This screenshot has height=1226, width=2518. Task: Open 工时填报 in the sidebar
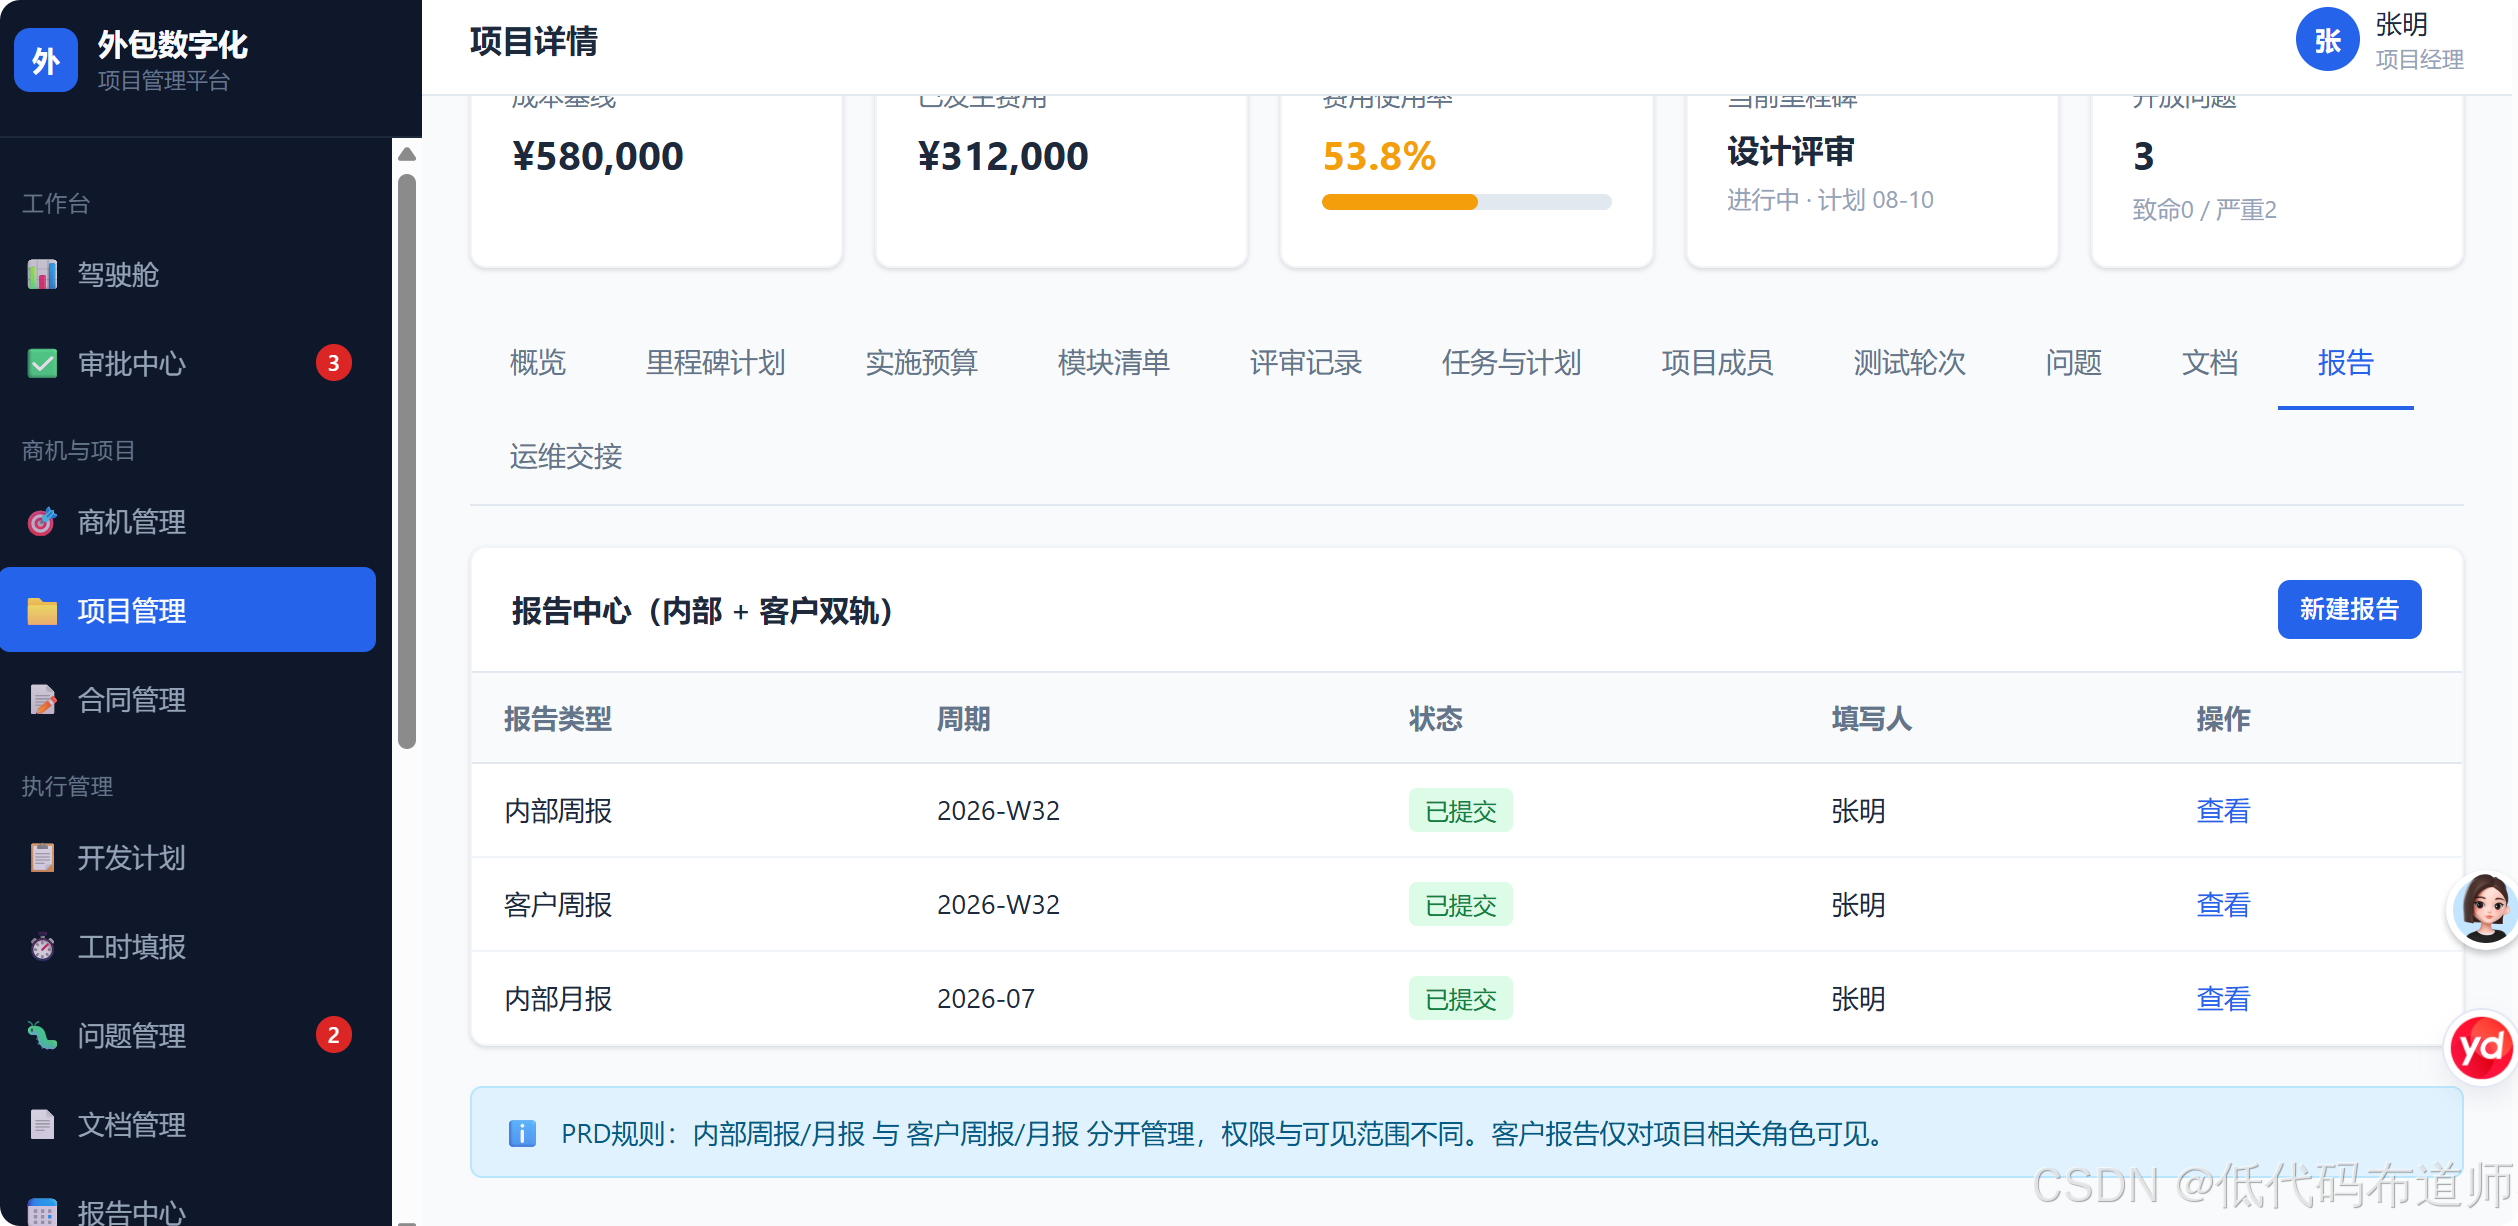pos(188,946)
